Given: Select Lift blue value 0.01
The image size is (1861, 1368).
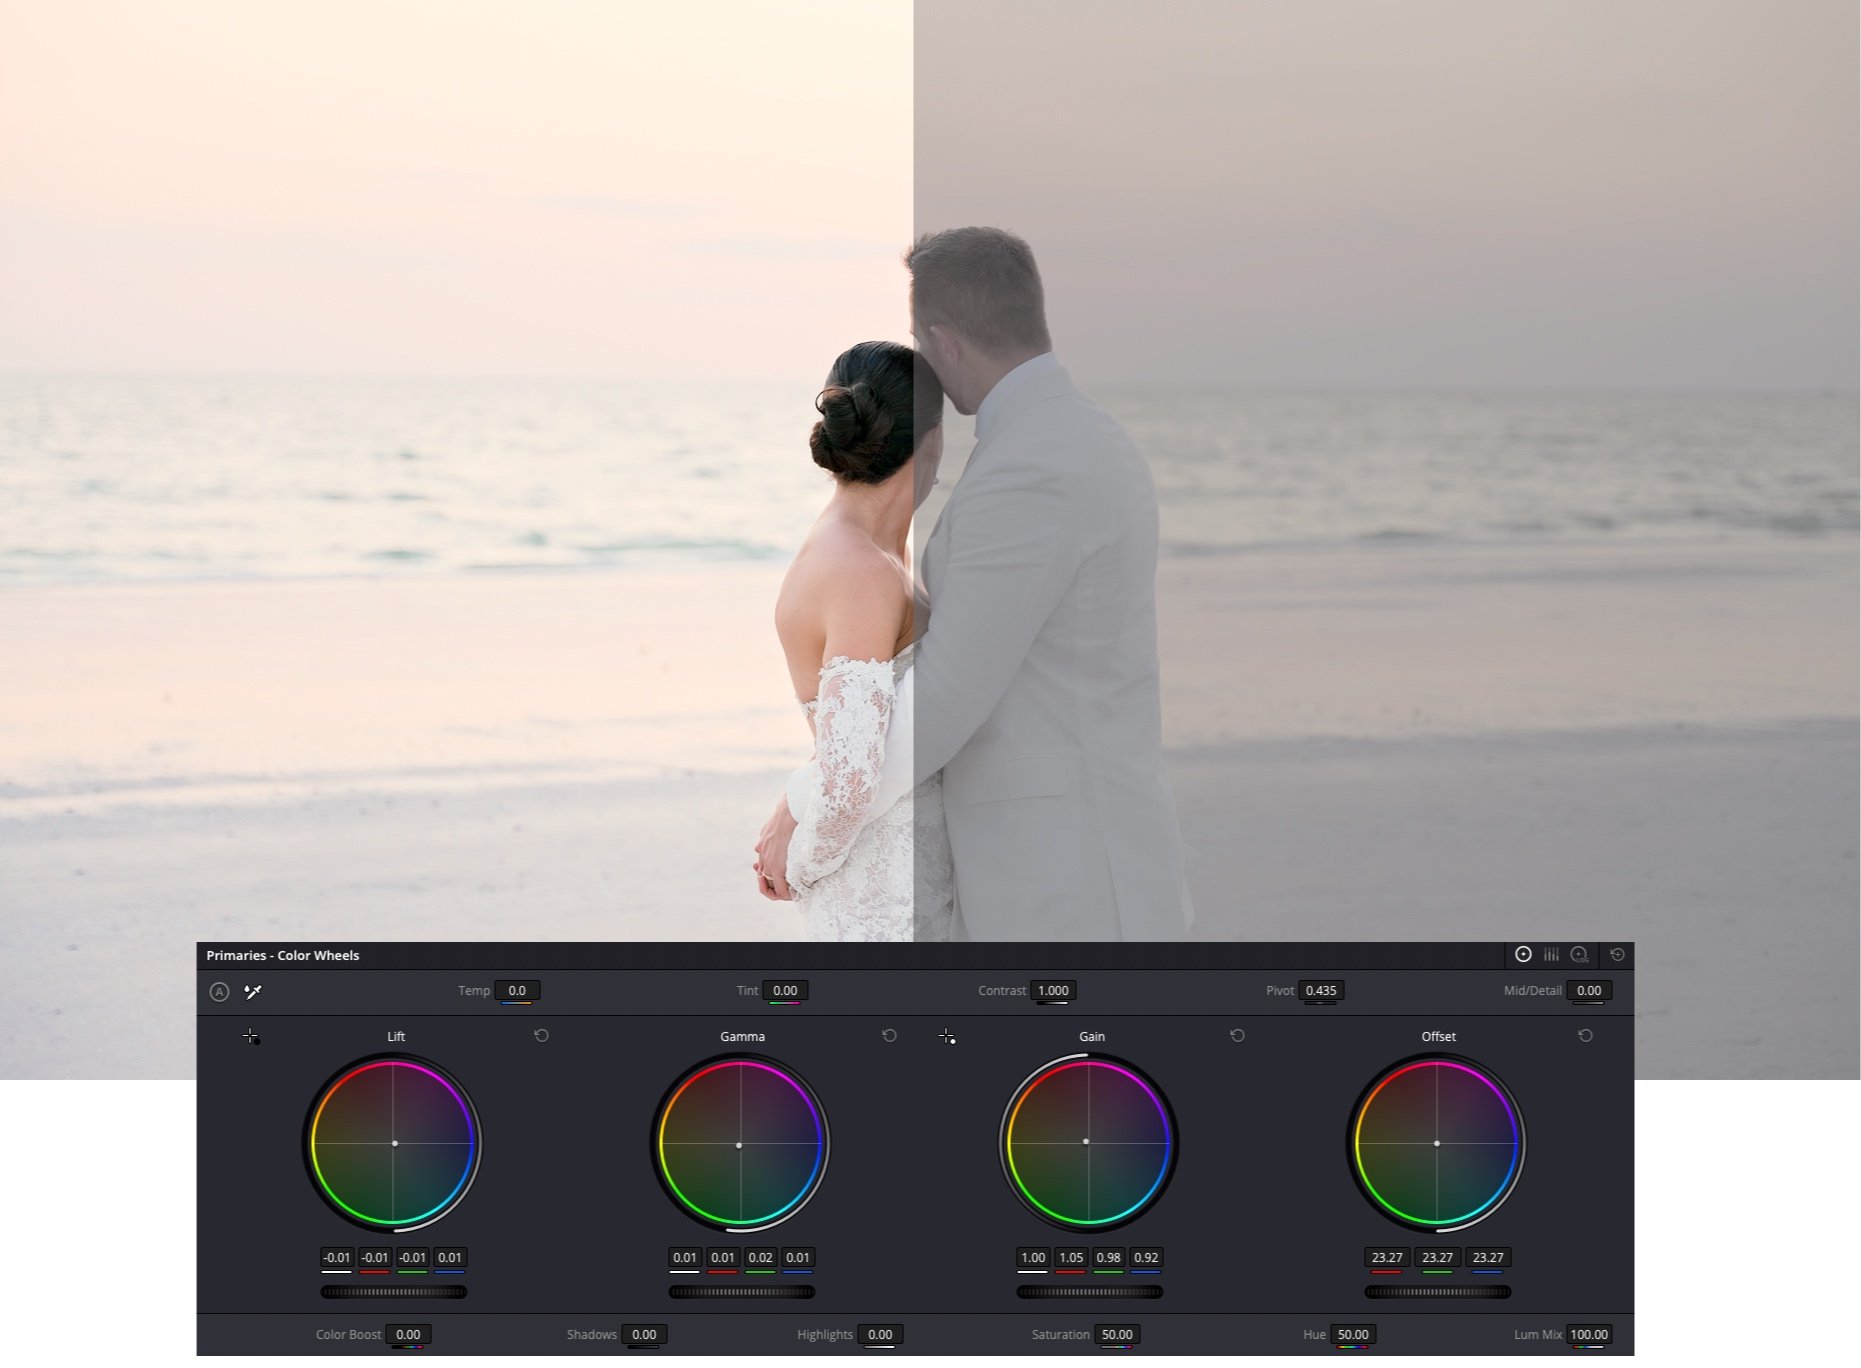Looking at the screenshot, I should [450, 1258].
